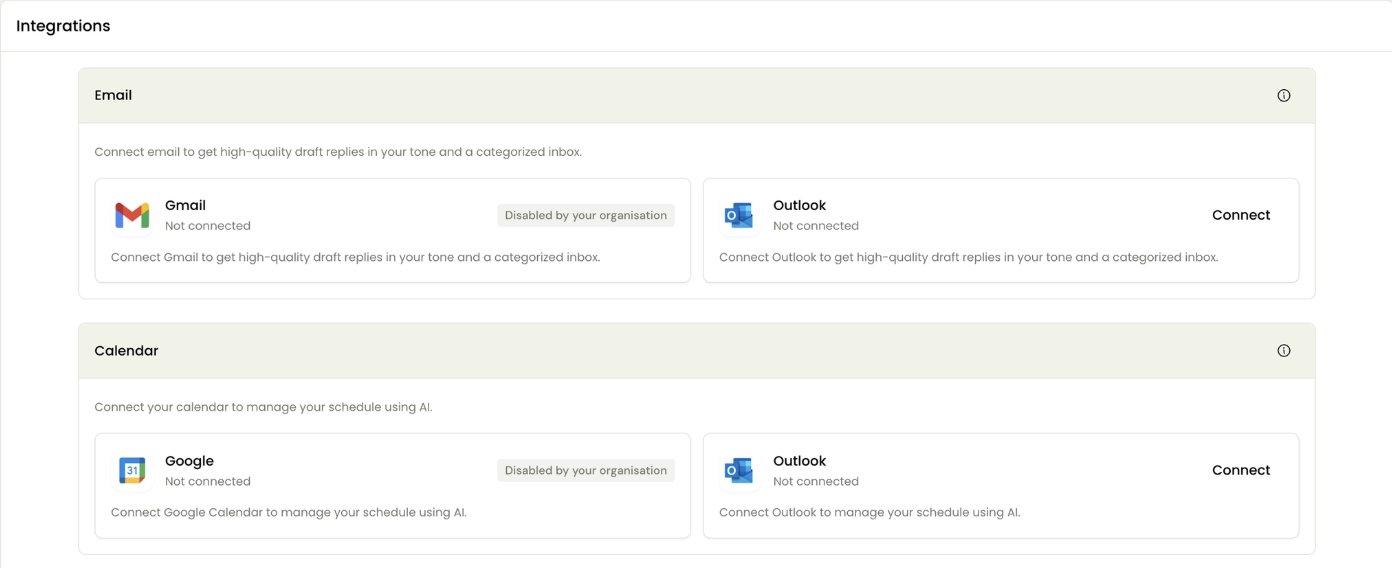Click the info icon in Calendar header
Viewport: 1392px width, 572px height.
tap(1284, 351)
